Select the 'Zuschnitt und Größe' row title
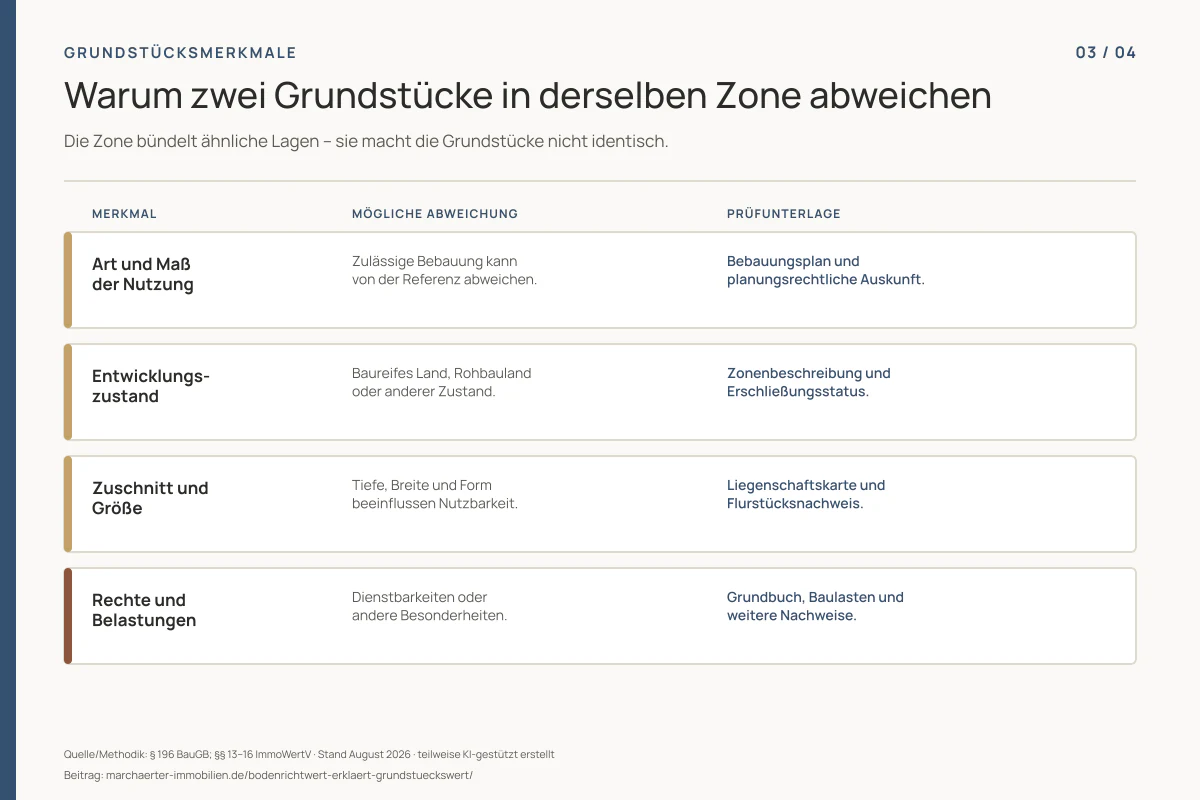 150,498
